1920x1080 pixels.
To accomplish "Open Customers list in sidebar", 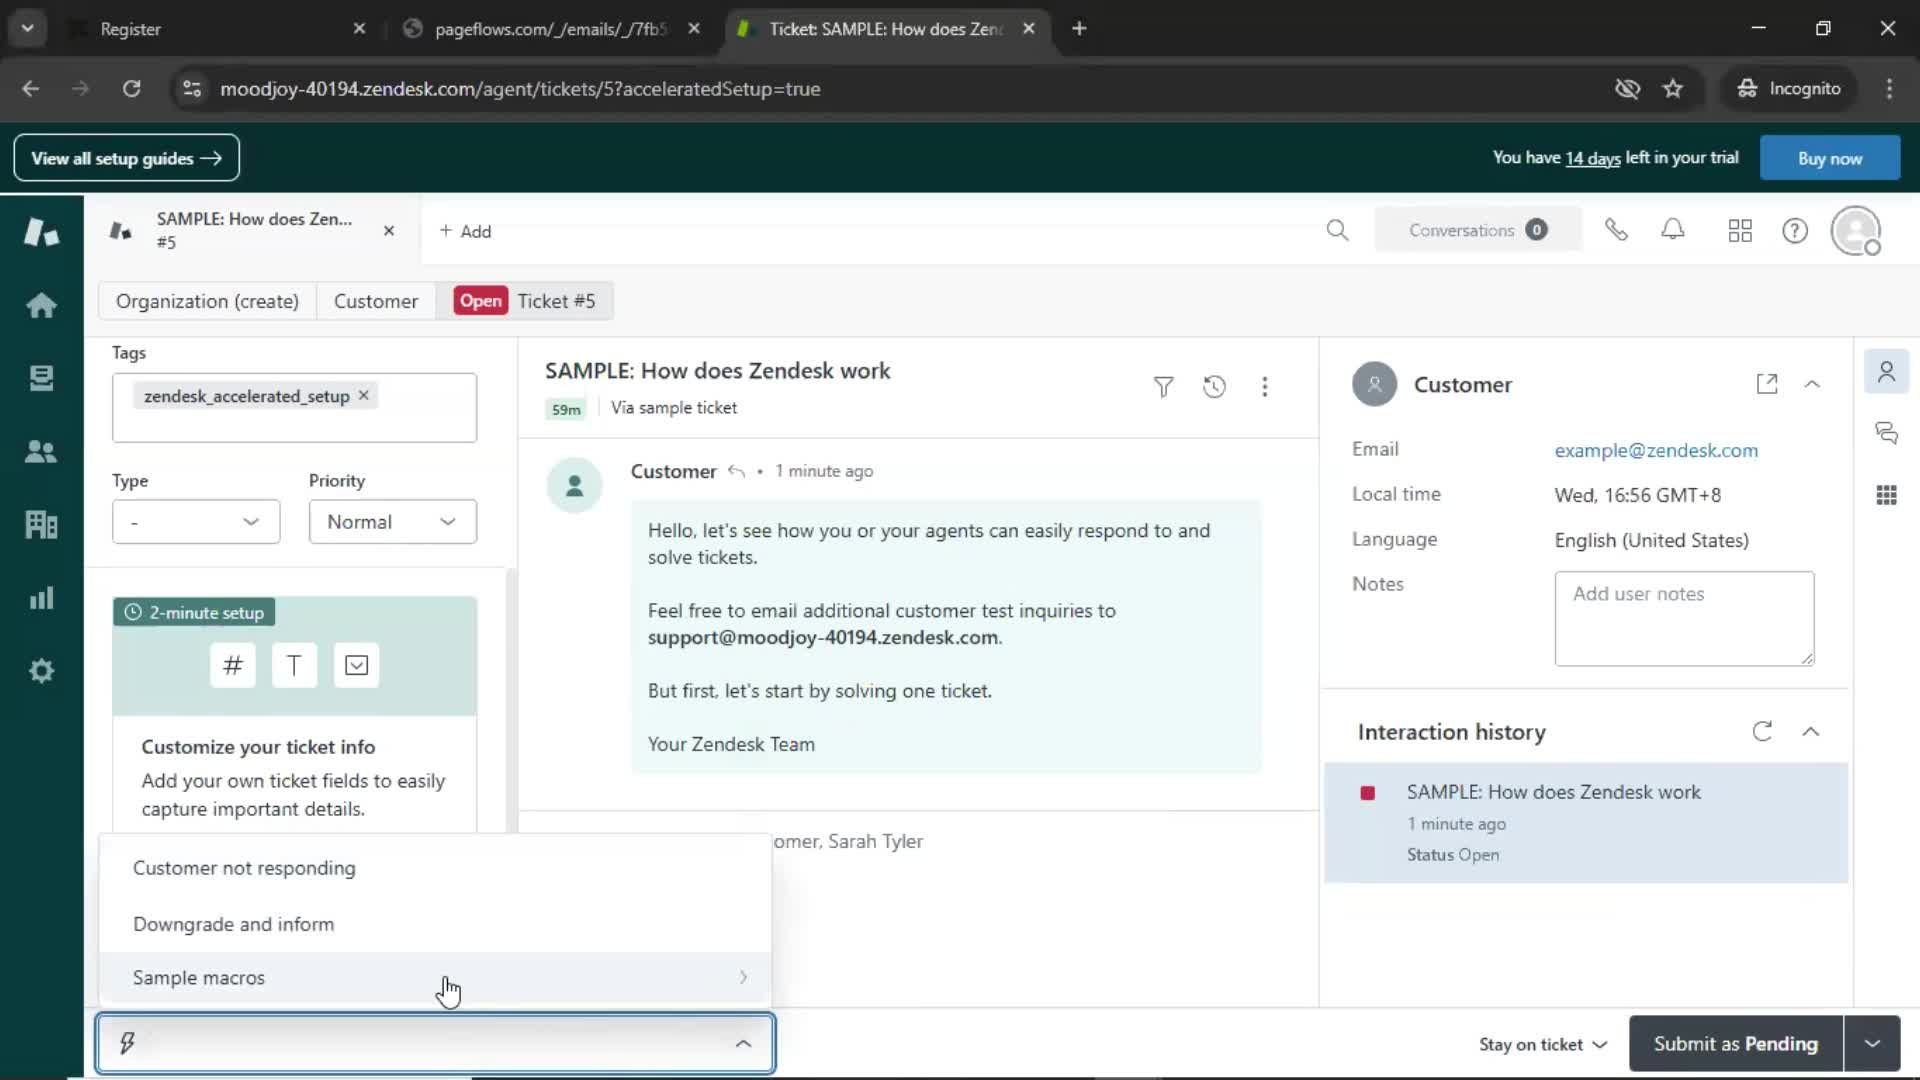I will point(41,451).
